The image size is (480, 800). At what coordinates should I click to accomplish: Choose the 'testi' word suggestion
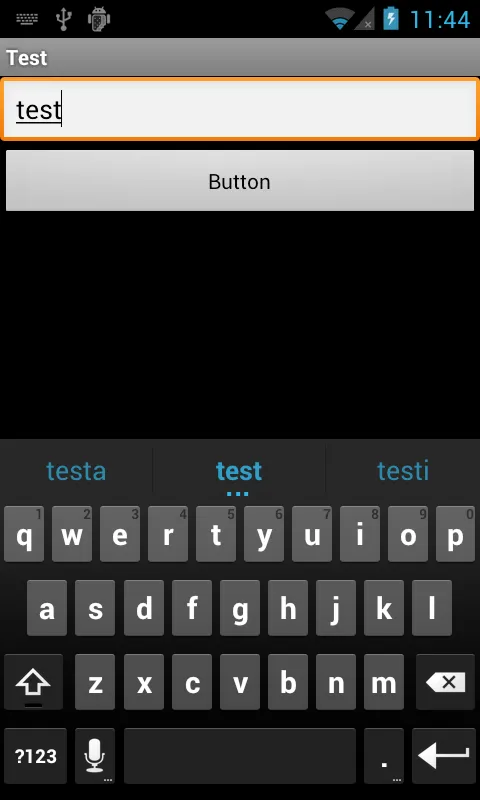(x=403, y=470)
